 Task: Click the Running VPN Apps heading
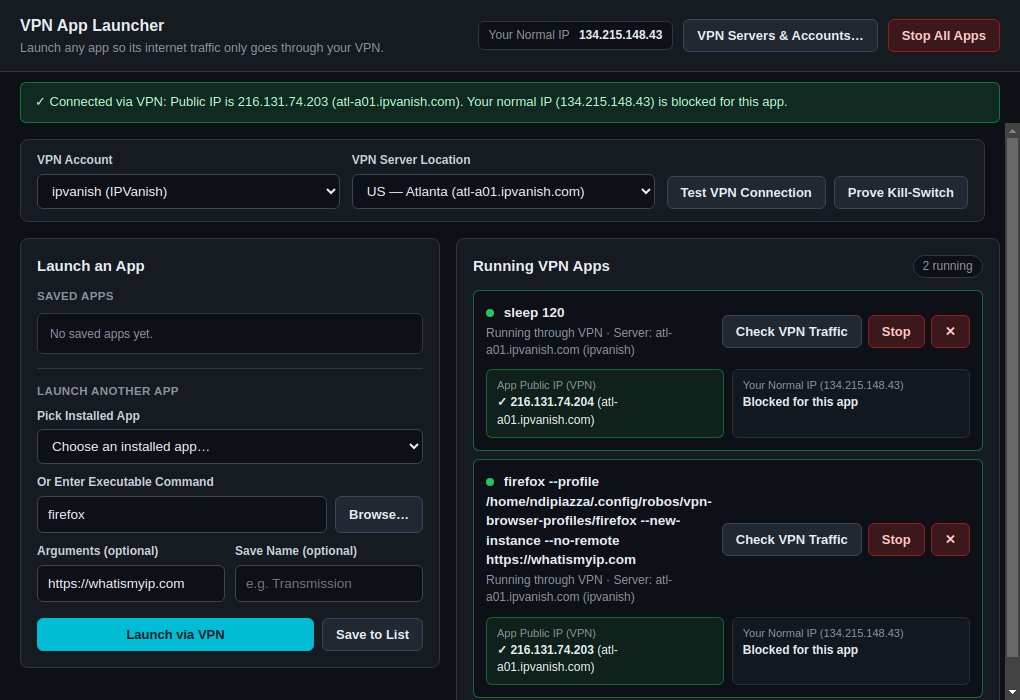coord(541,266)
